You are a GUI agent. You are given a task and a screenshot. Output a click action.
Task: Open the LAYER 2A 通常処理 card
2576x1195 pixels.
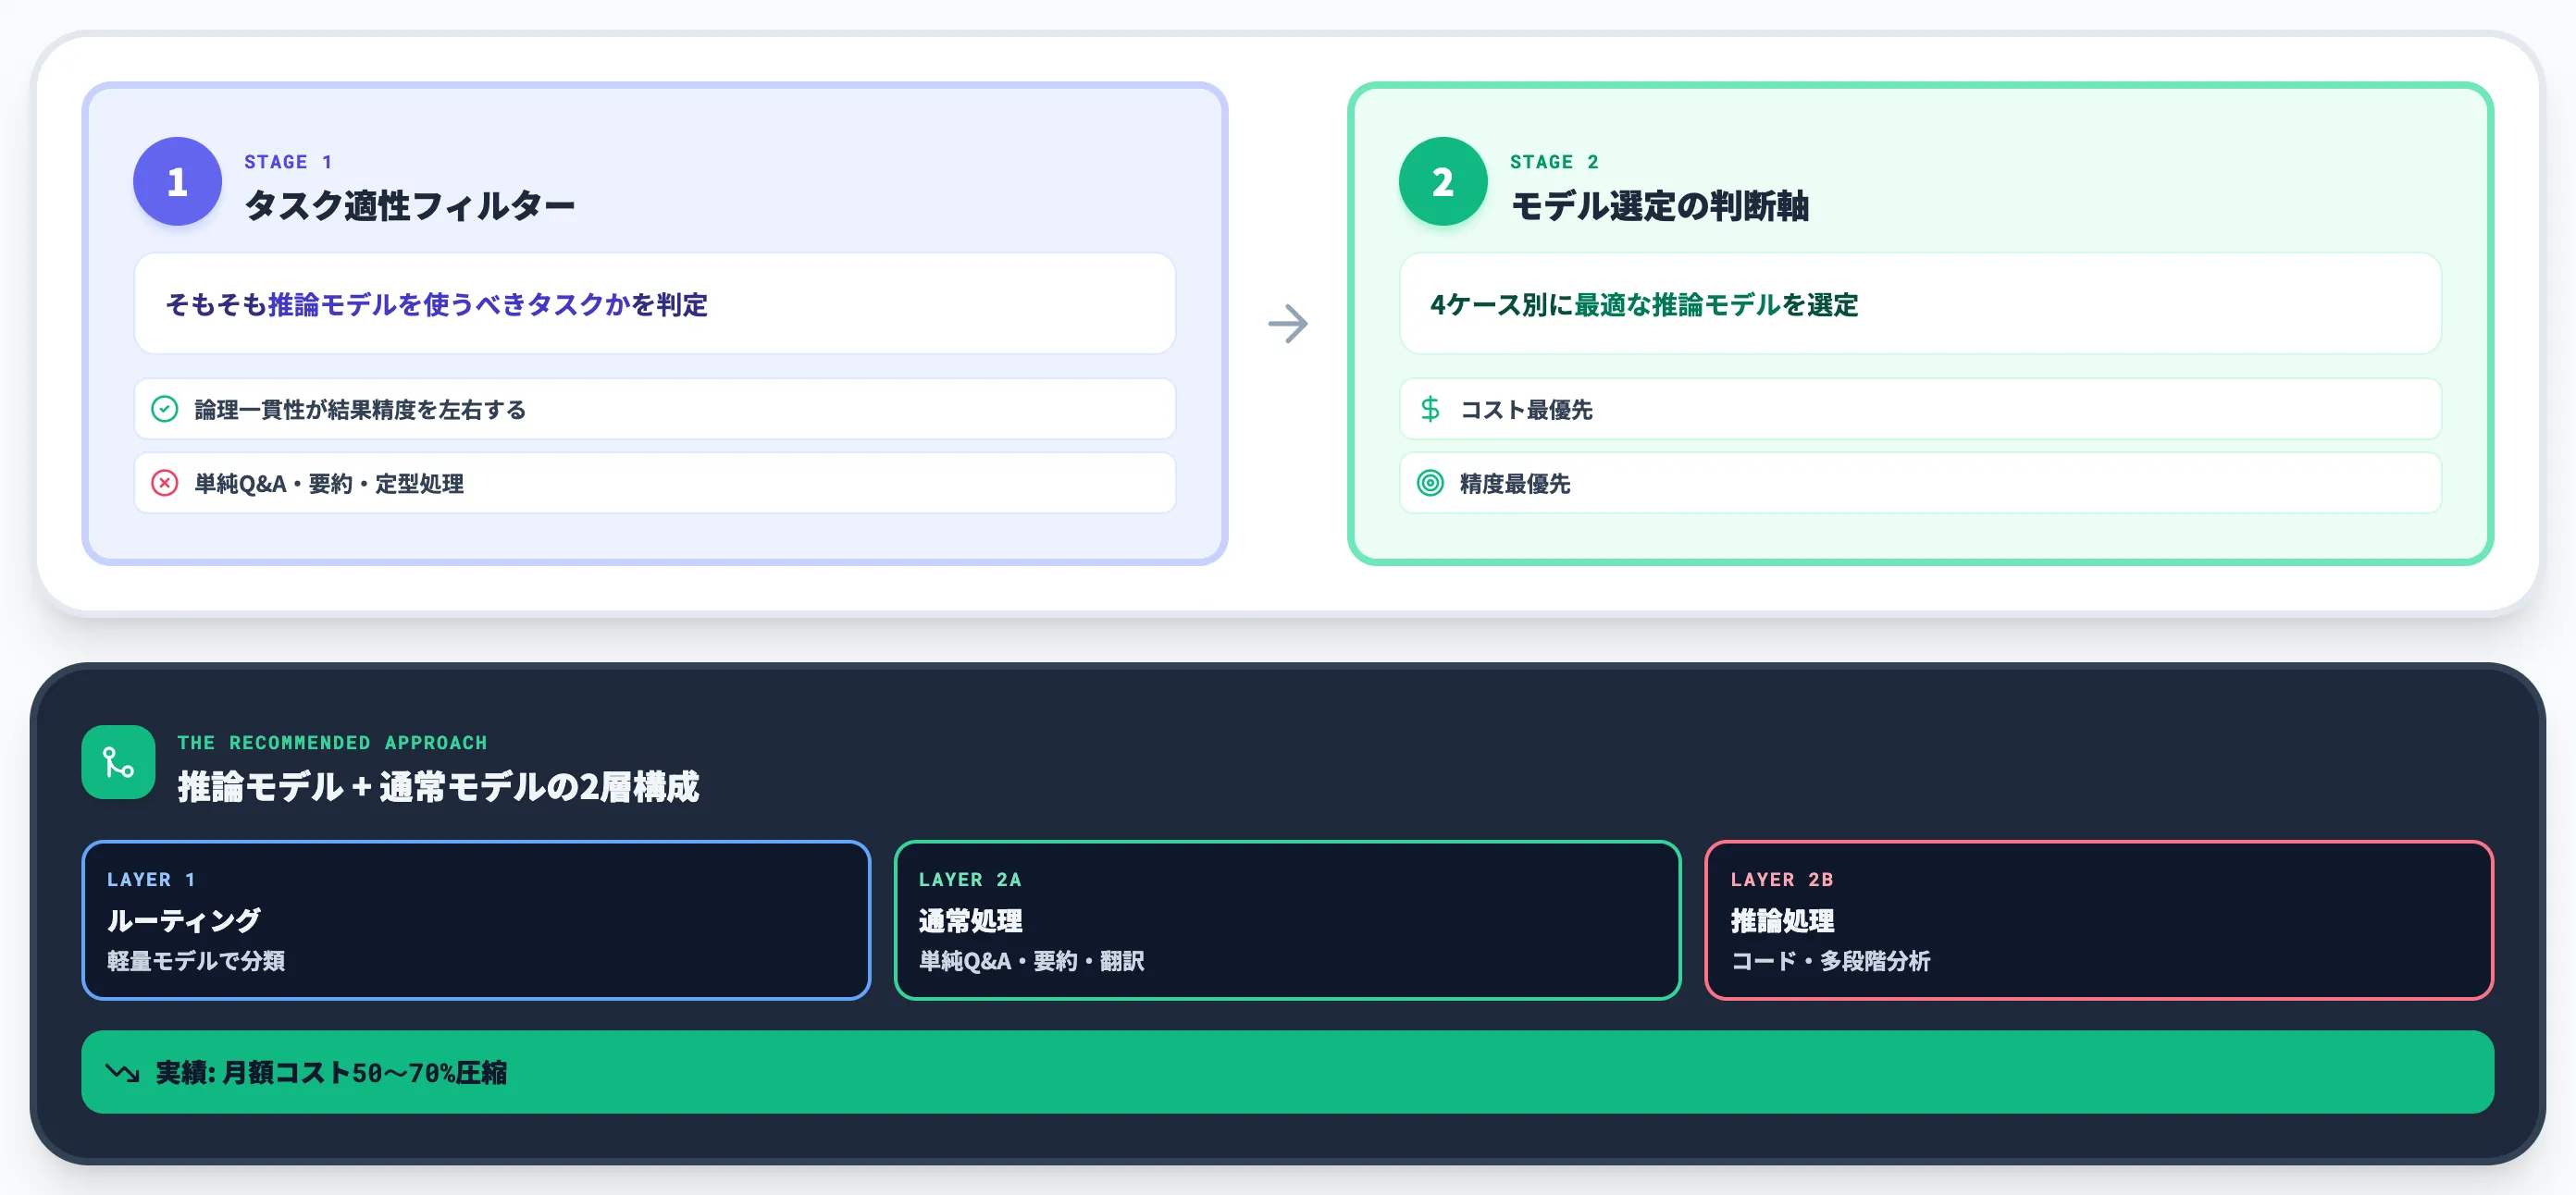[1287, 920]
